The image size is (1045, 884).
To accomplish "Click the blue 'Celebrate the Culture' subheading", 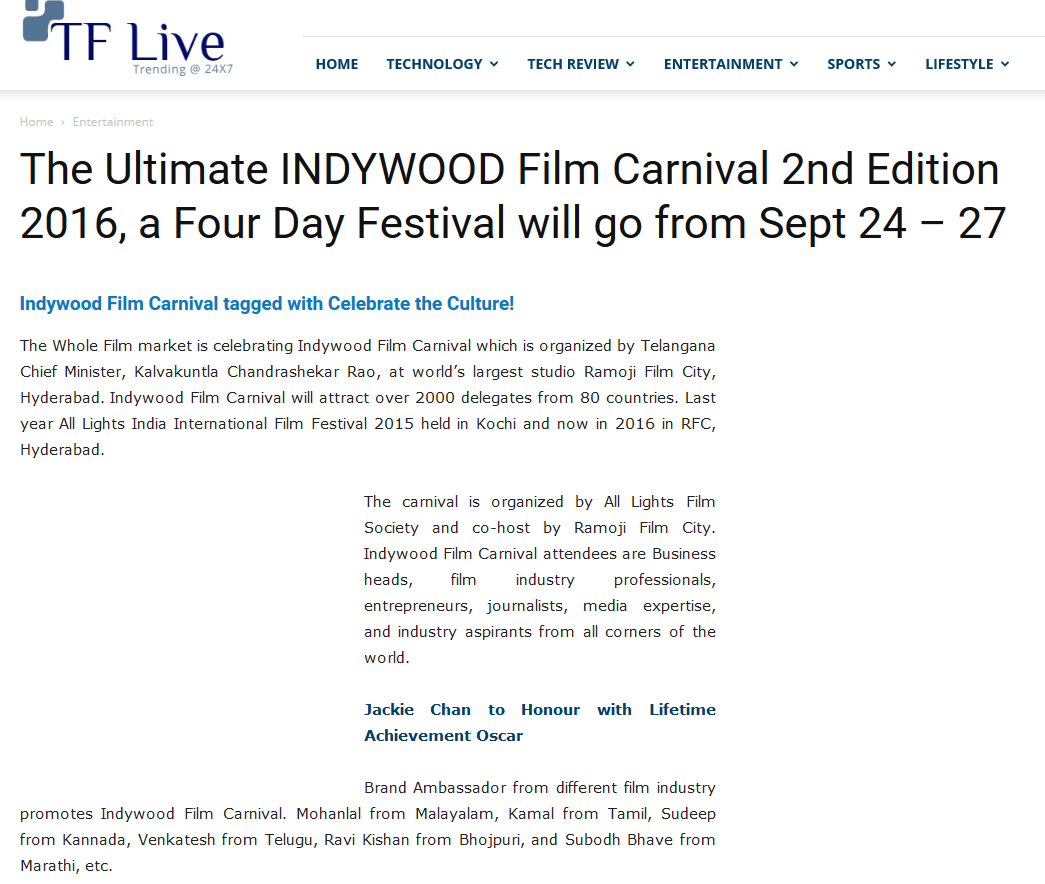I will [x=267, y=304].
